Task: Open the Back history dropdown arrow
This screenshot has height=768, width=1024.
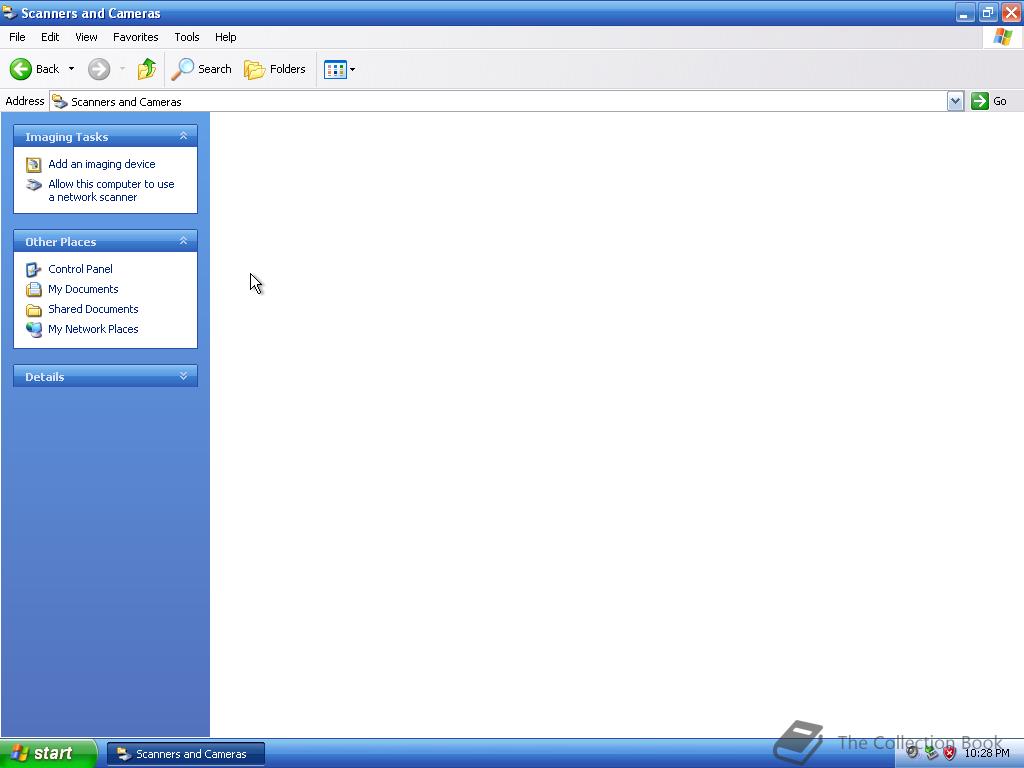Action: [x=71, y=69]
